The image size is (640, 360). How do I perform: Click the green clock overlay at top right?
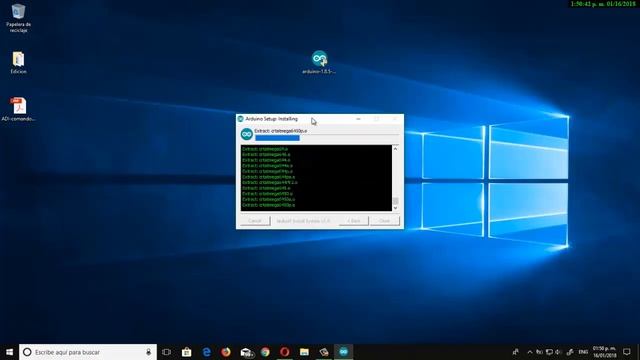pyautogui.click(x=603, y=4)
